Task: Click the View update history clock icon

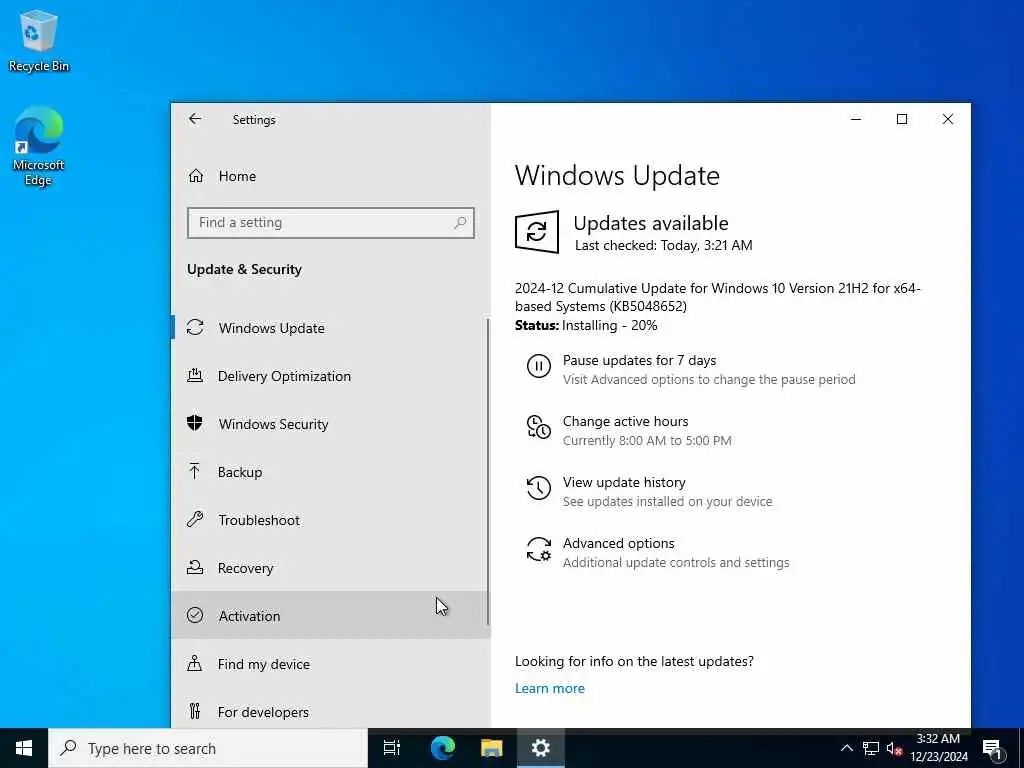Action: 539,488
